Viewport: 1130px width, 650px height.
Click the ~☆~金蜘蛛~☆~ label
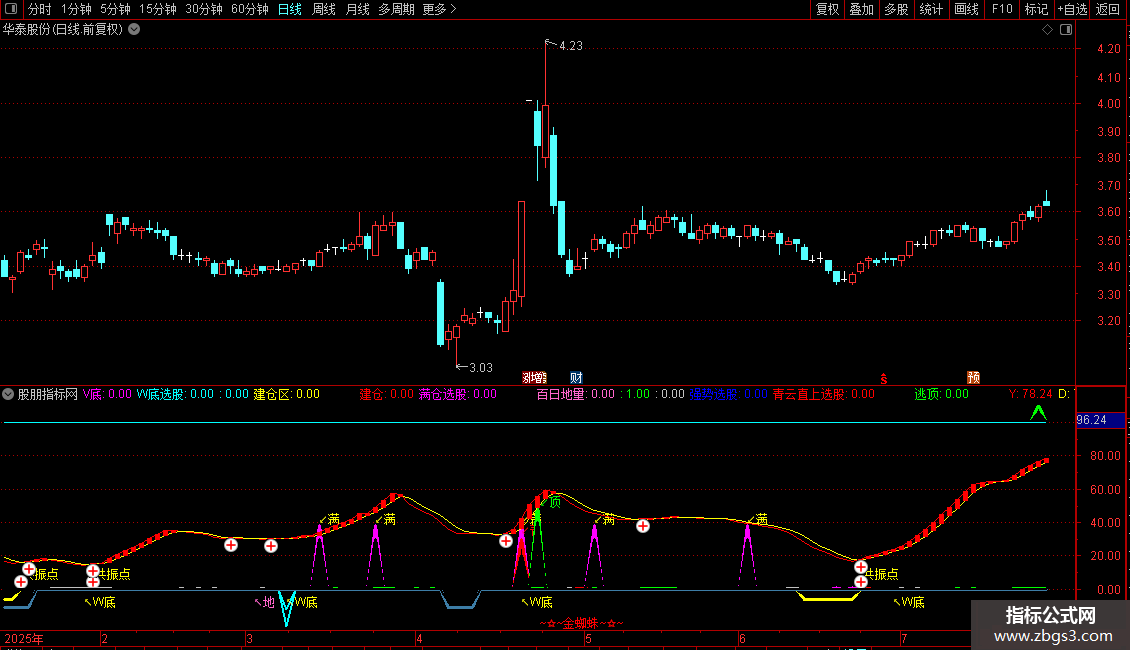[582, 623]
